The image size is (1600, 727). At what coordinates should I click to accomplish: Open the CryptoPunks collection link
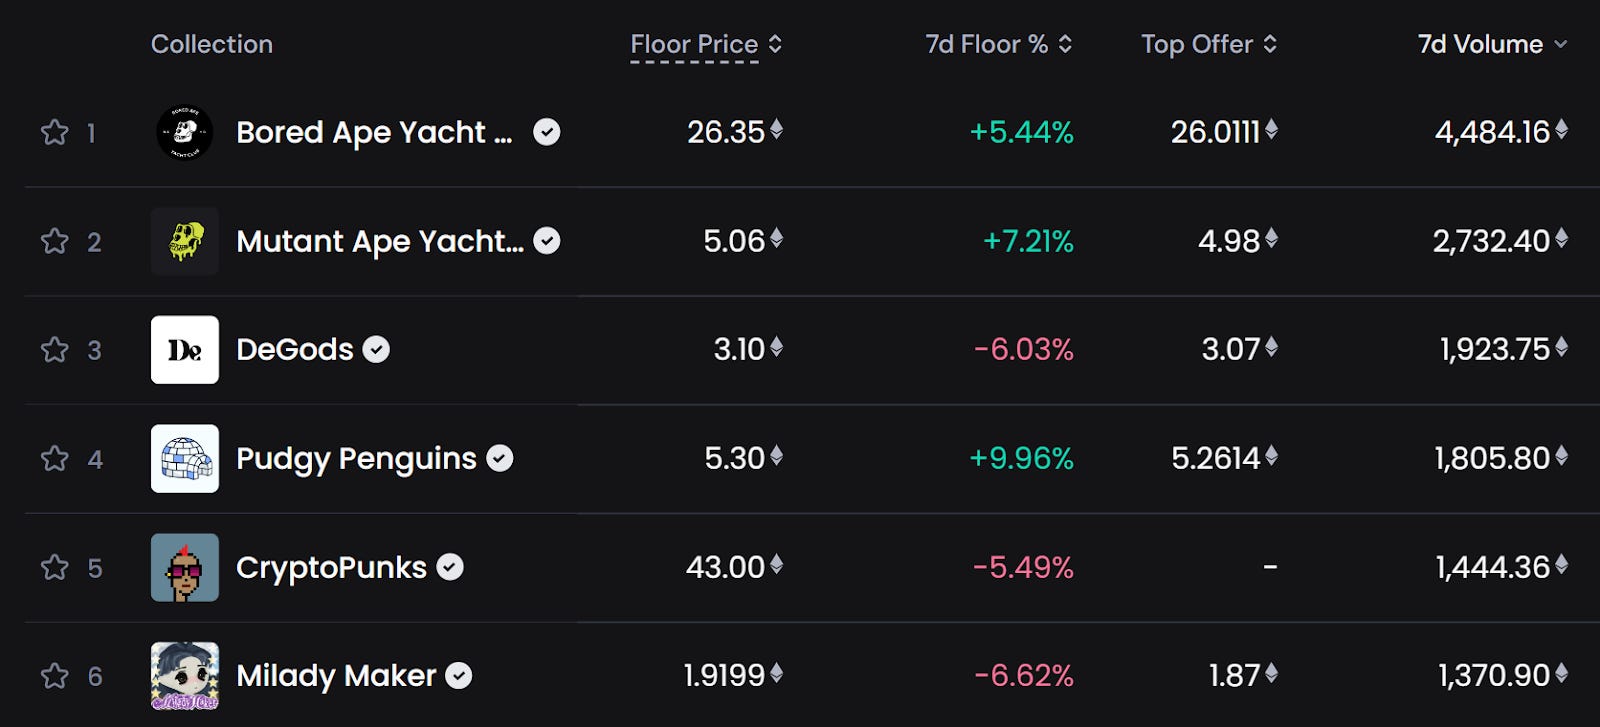pyautogui.click(x=331, y=567)
